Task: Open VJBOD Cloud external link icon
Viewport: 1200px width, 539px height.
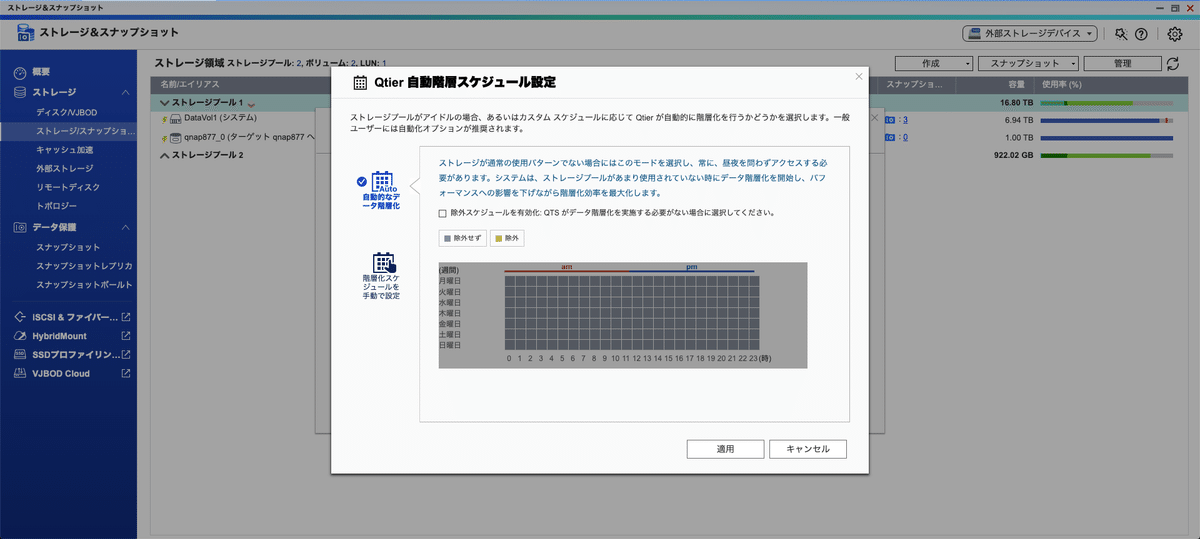Action: click(126, 374)
